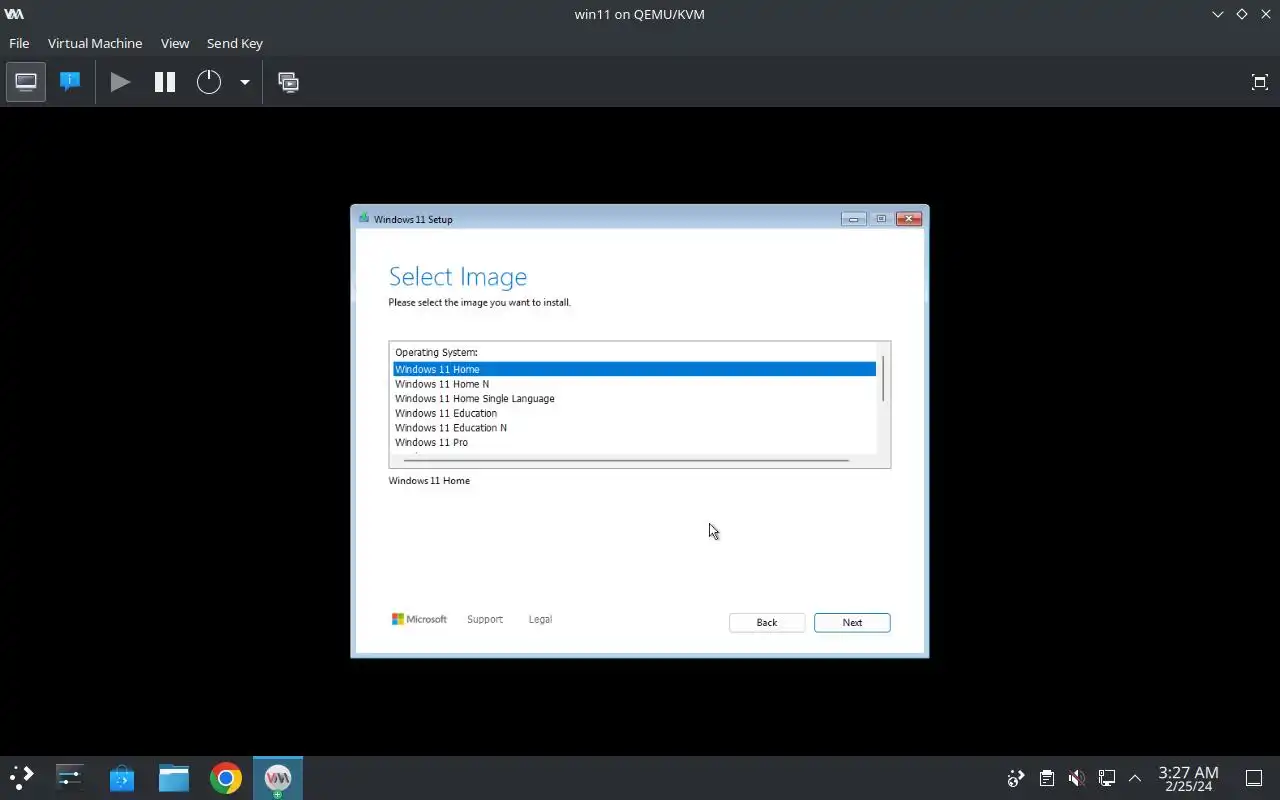
Task: Open manage VM snapshots view
Action: [288, 82]
